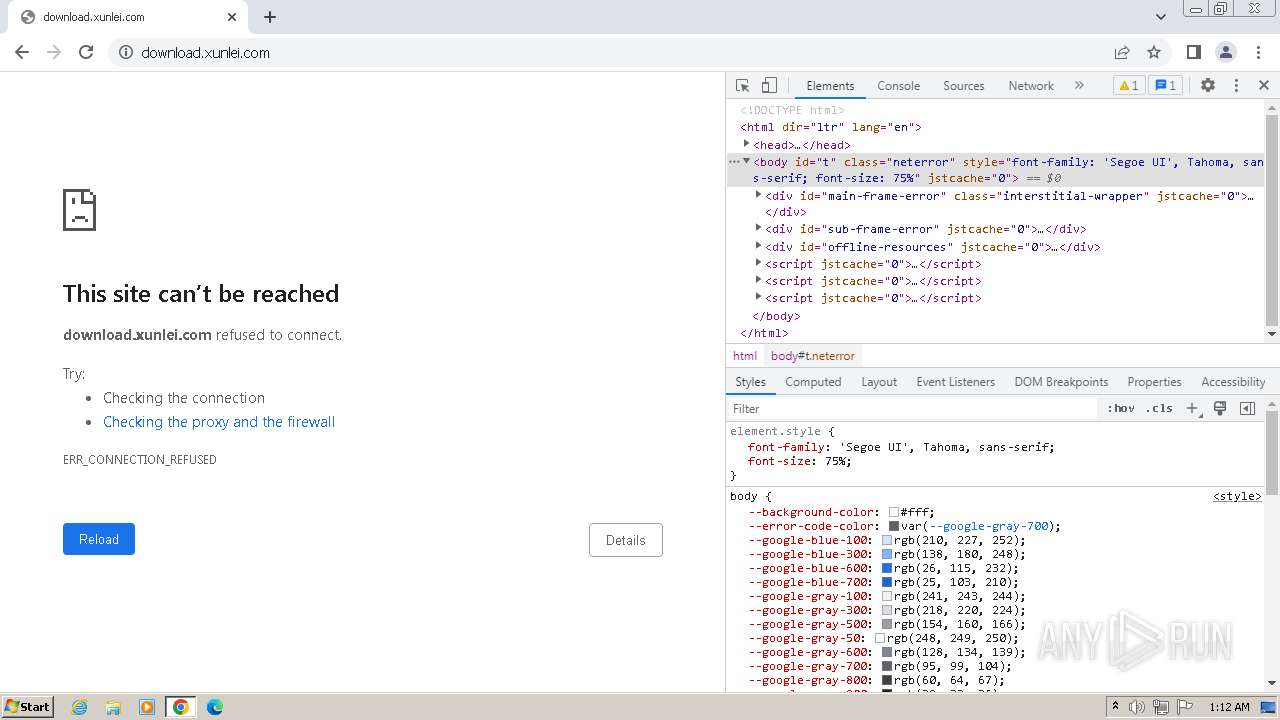
Task: Open Chrome main menu
Action: click(1257, 52)
